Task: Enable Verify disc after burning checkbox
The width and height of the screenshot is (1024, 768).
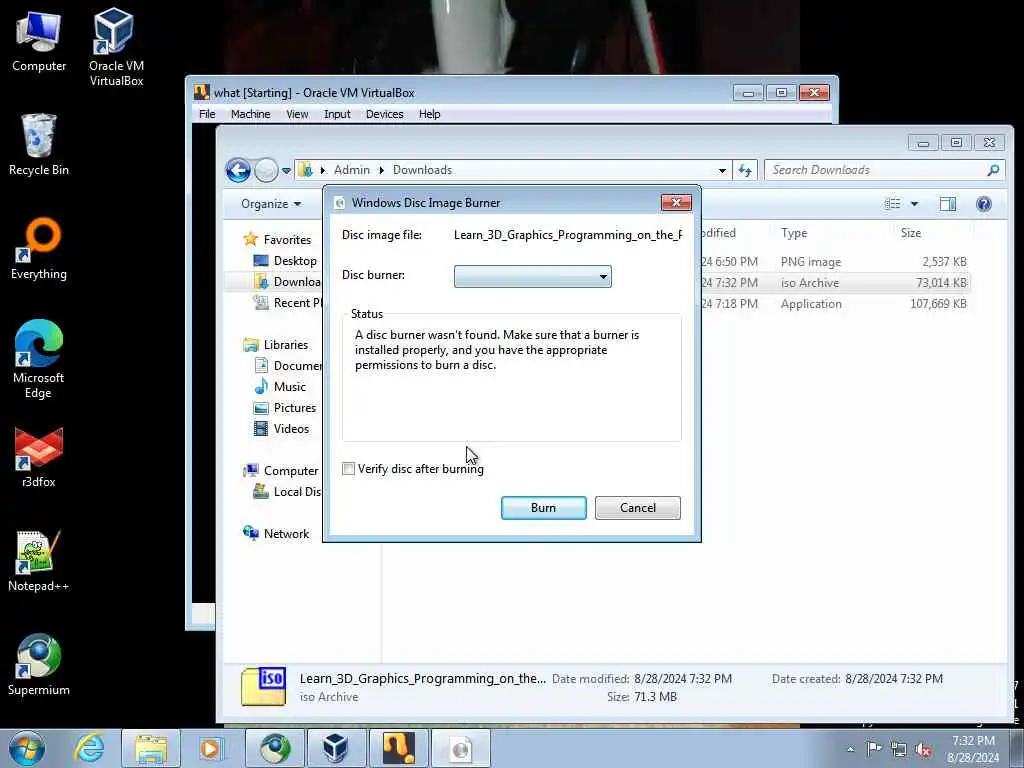Action: [349, 468]
